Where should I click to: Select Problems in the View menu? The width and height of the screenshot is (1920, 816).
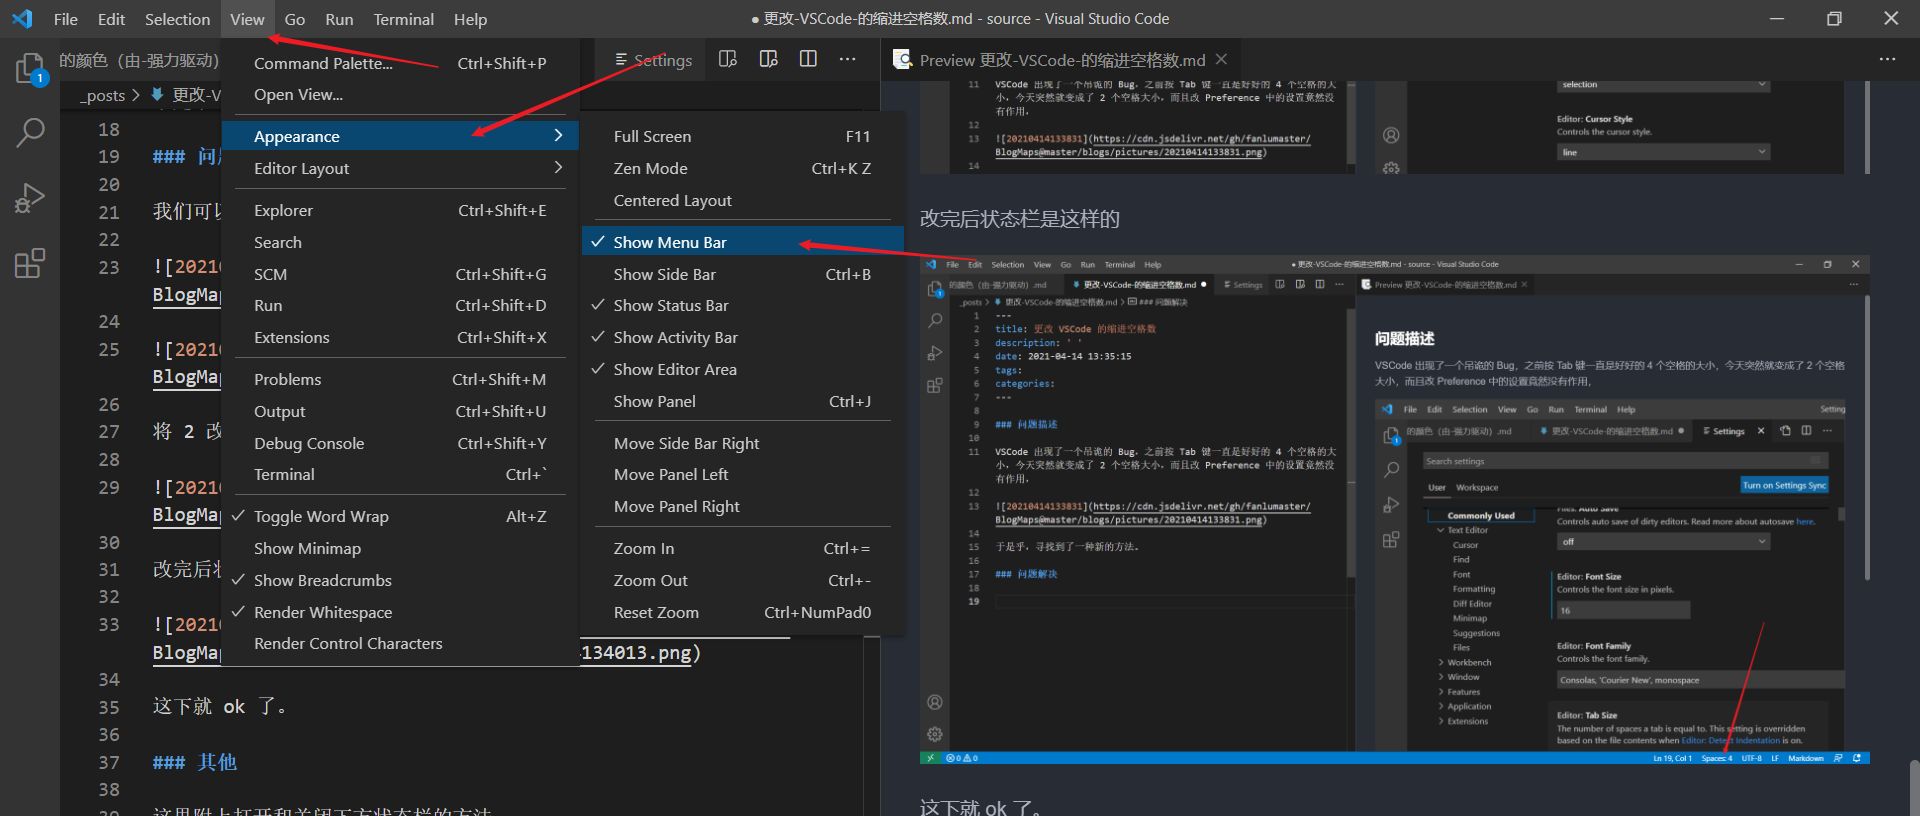coord(400,379)
